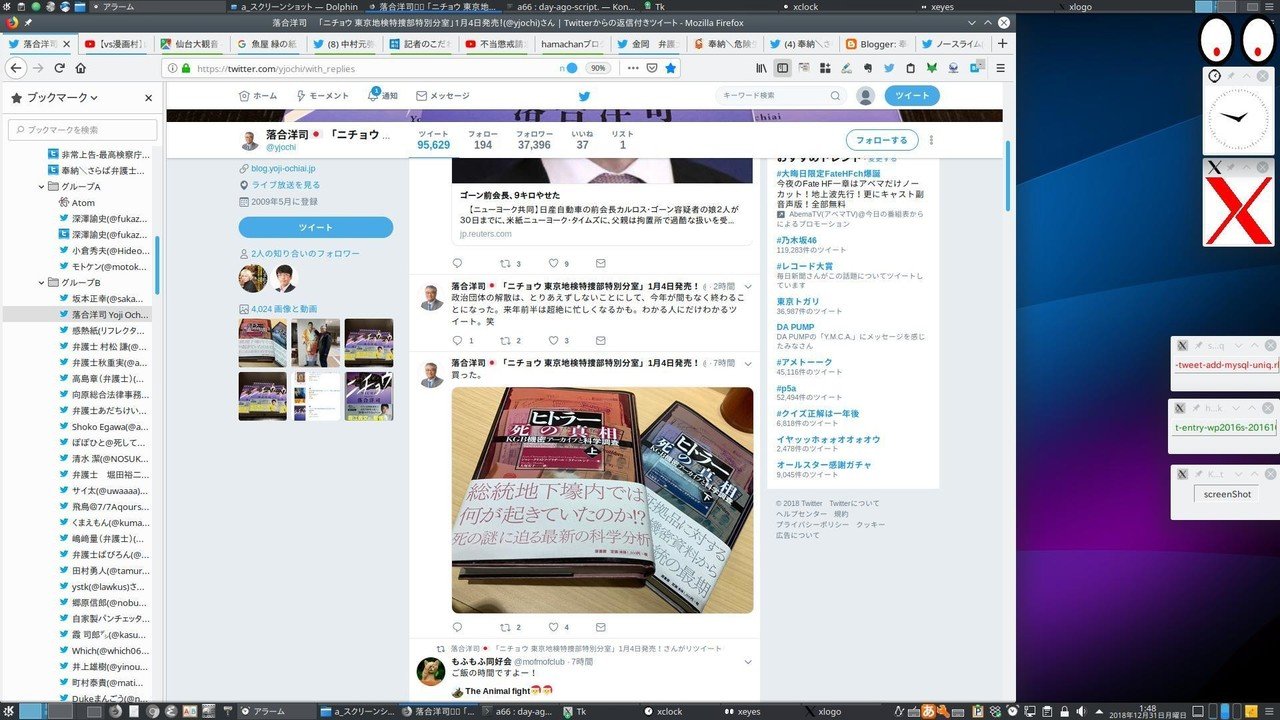Click blue ツイート button in header

[x=912, y=96]
